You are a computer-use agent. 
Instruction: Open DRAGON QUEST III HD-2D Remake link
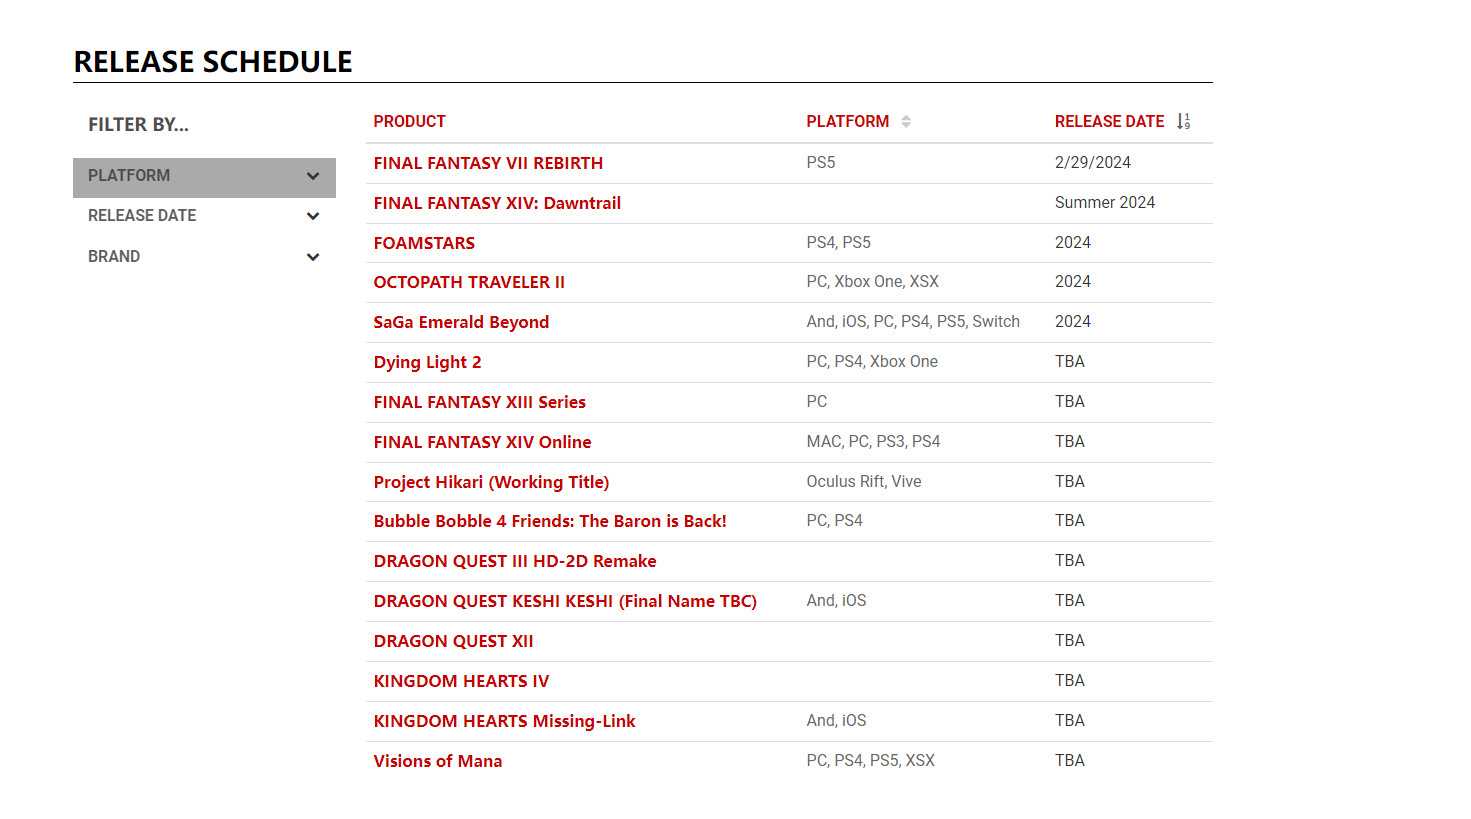515,561
